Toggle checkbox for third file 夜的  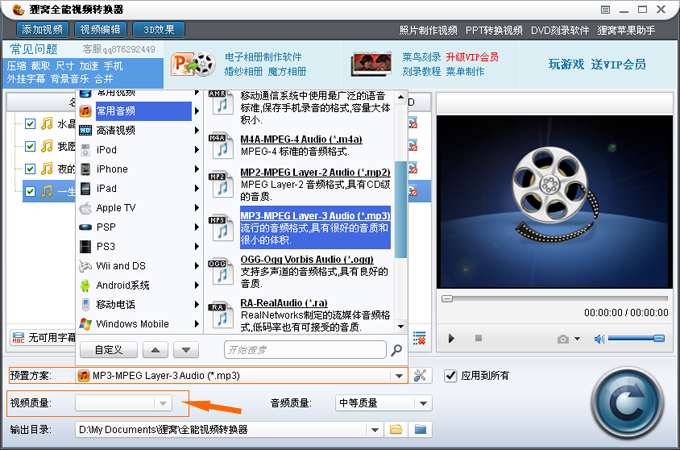tap(30, 169)
